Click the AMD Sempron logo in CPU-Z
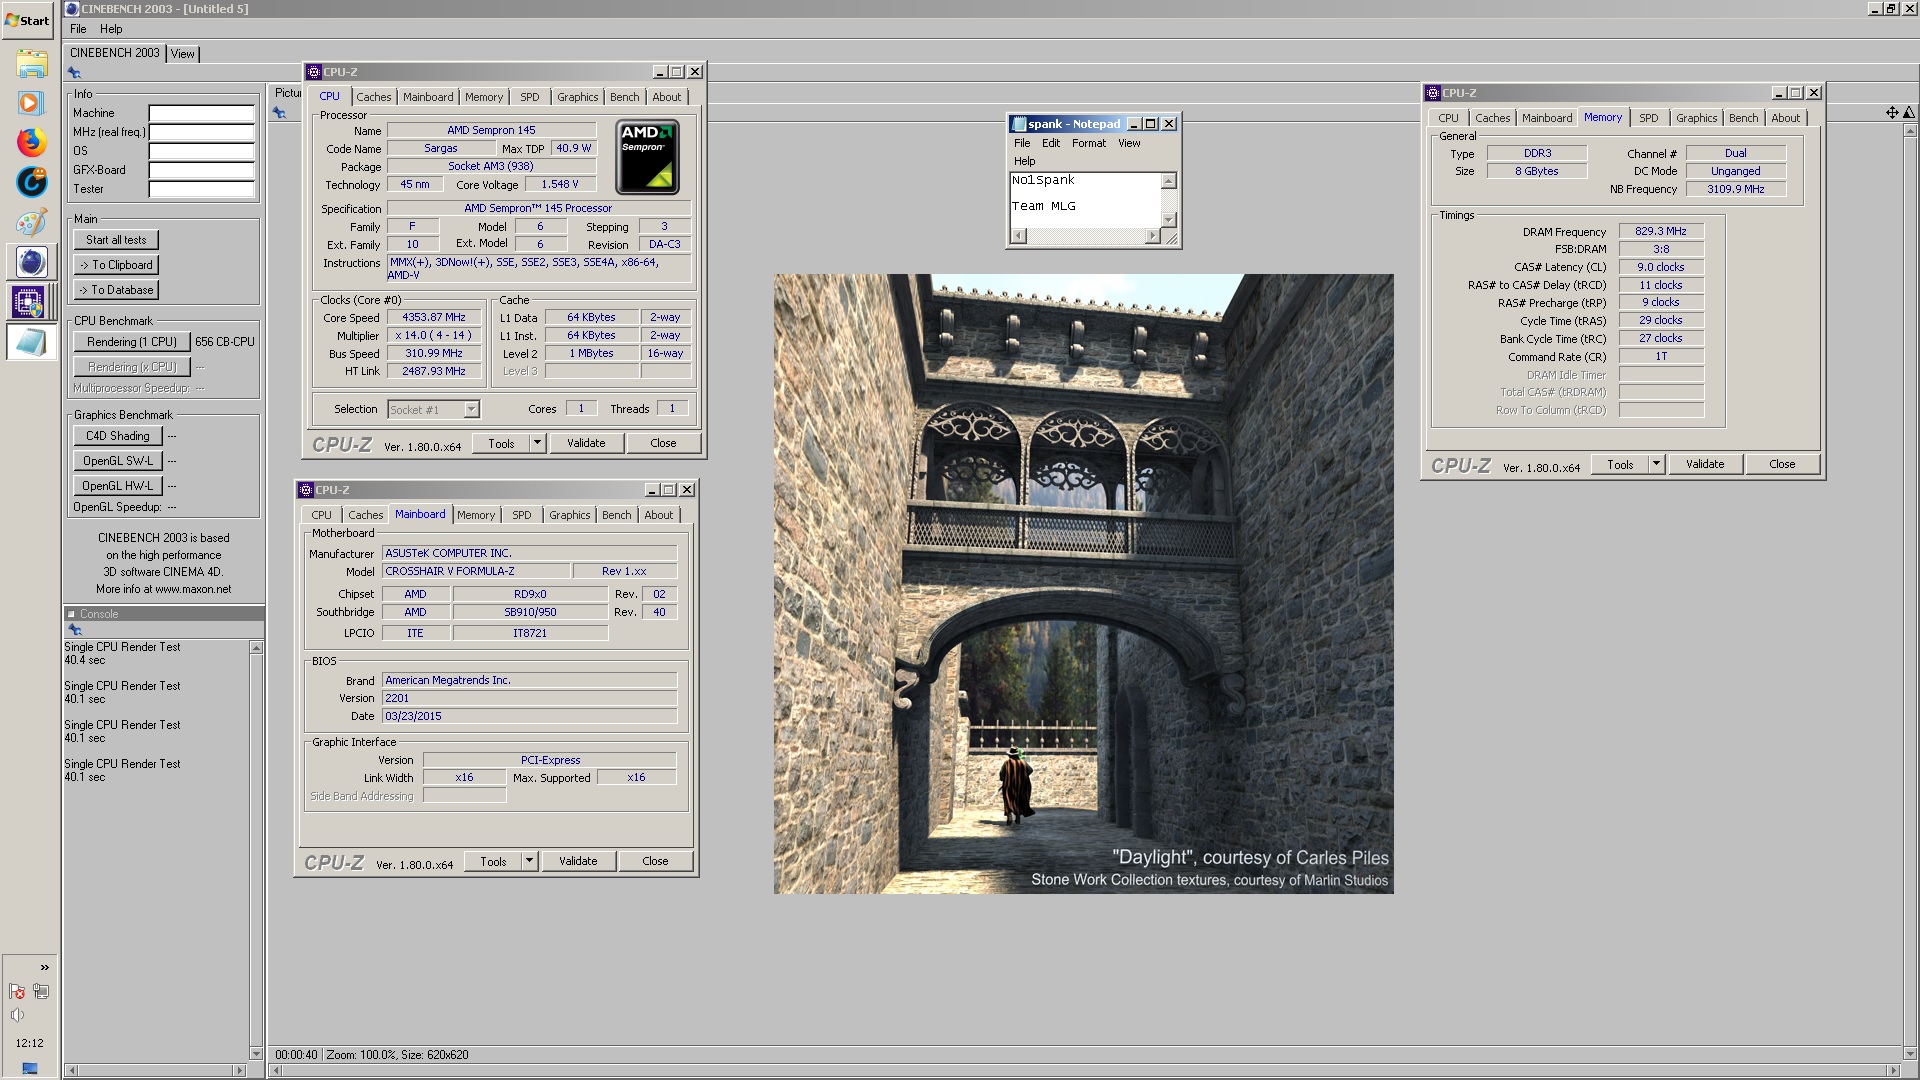Screen dimensions: 1920x1080 tap(648, 157)
